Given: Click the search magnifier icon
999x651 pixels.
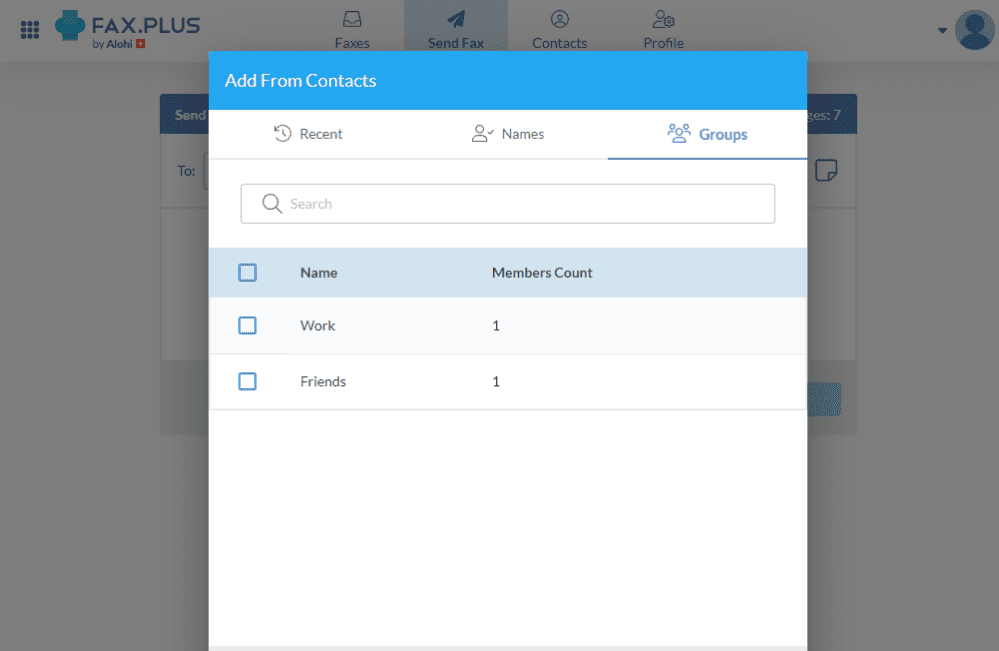Looking at the screenshot, I should click(x=271, y=203).
